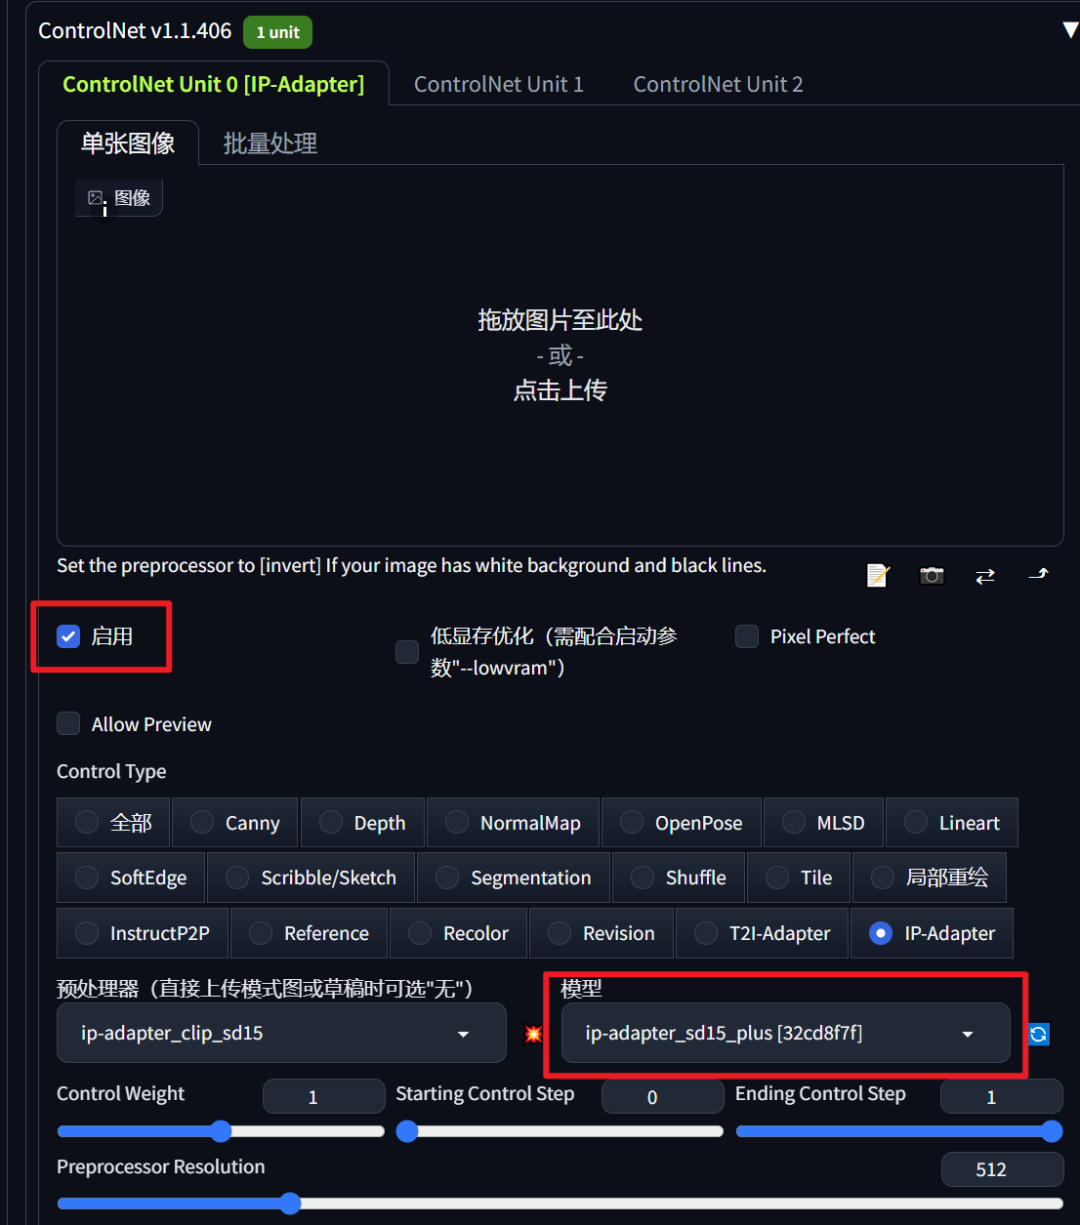Click 点击上传 to upload an image
1080x1225 pixels.
[x=560, y=390]
